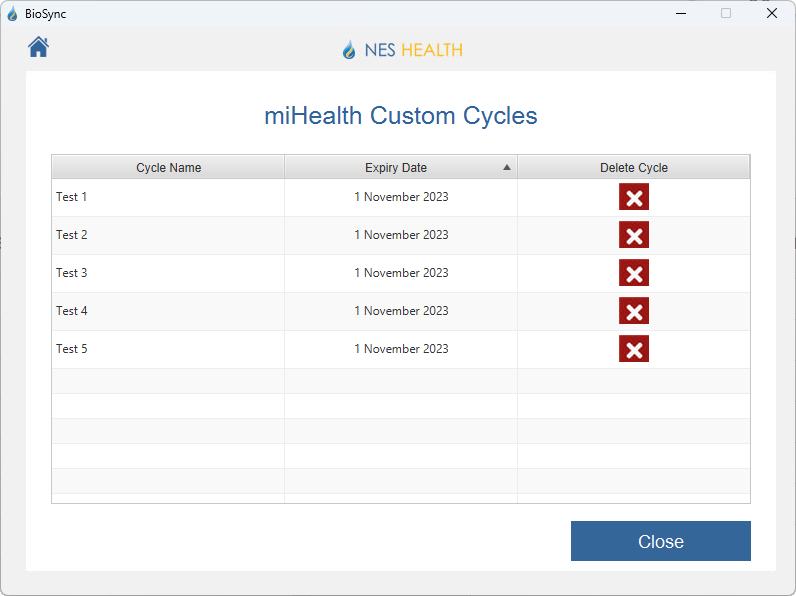Click the expiry date for Test 2
The height and width of the screenshot is (596, 796).
point(401,235)
